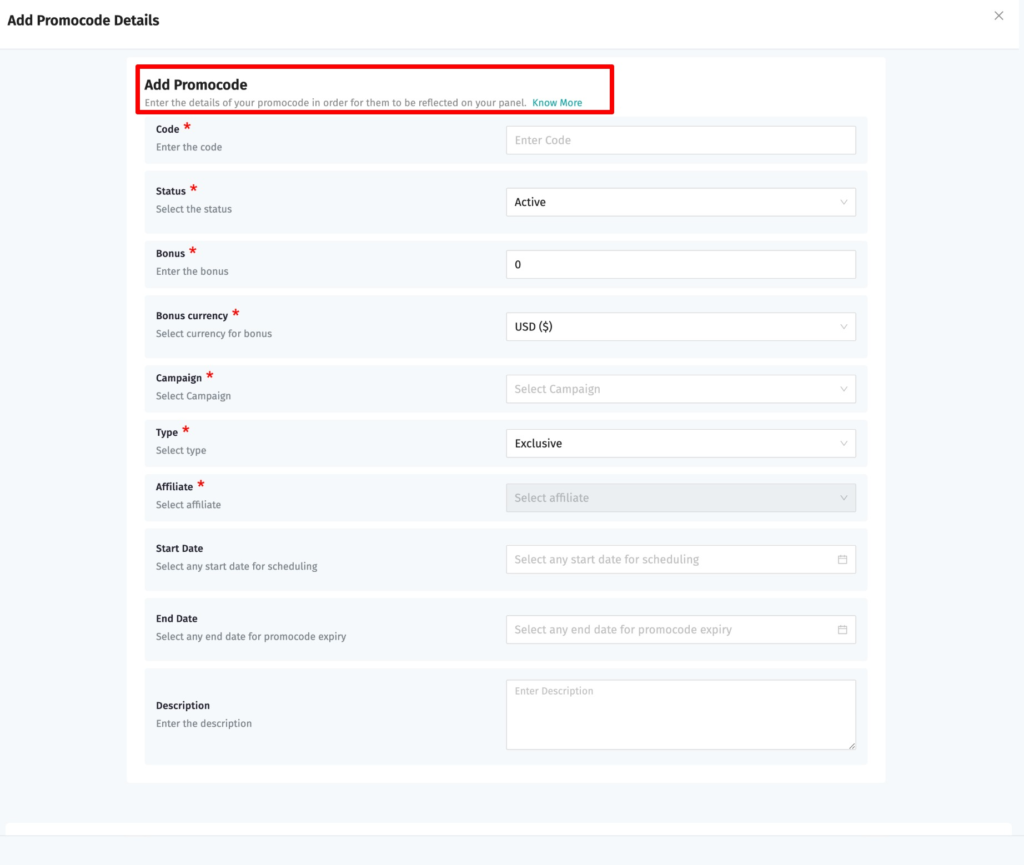Open the Type dropdown showing Exclusive

[680, 443]
